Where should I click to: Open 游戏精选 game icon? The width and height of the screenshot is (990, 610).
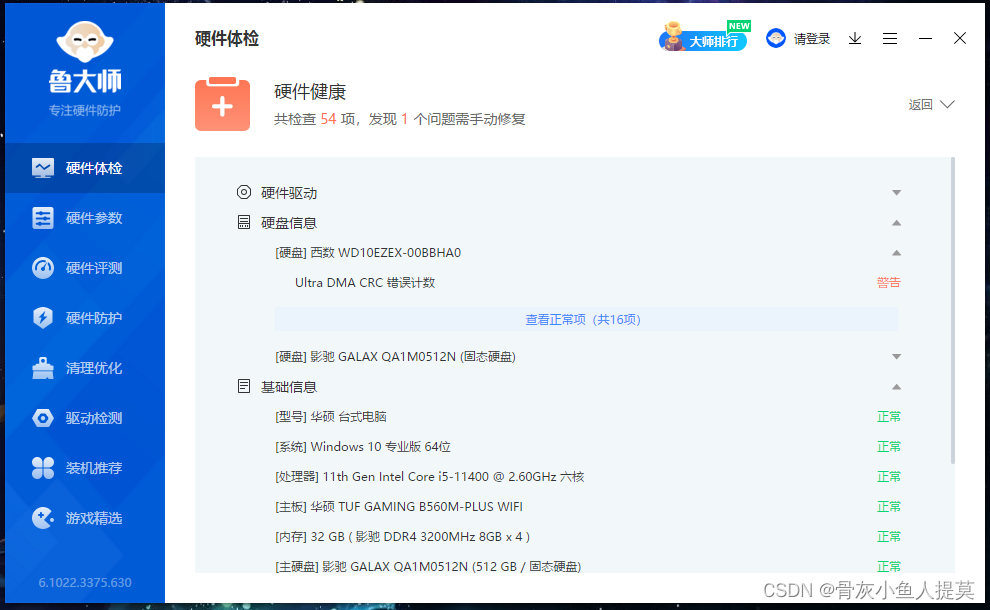point(43,518)
